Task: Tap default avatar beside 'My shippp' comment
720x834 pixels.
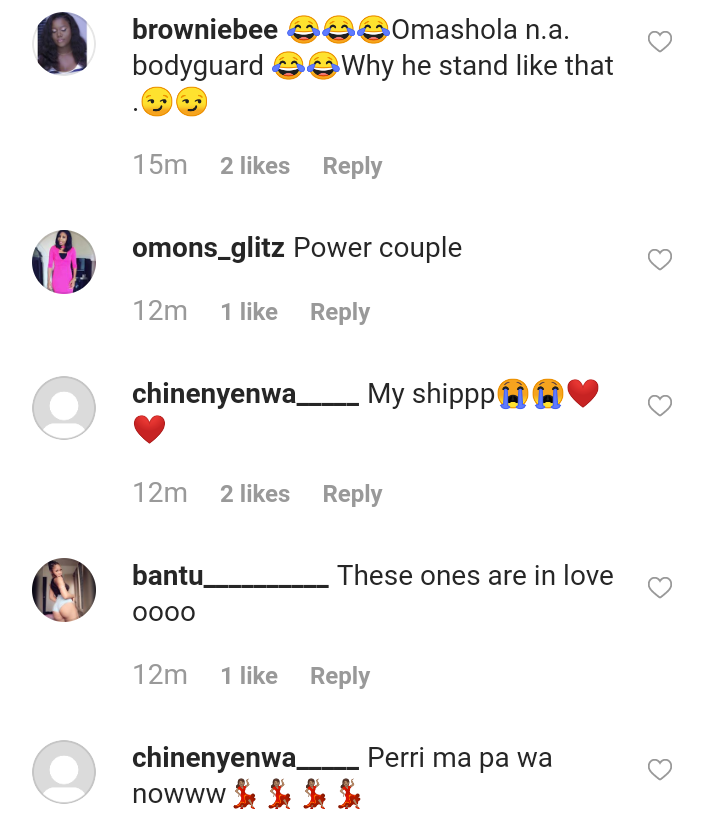Action: 64,407
